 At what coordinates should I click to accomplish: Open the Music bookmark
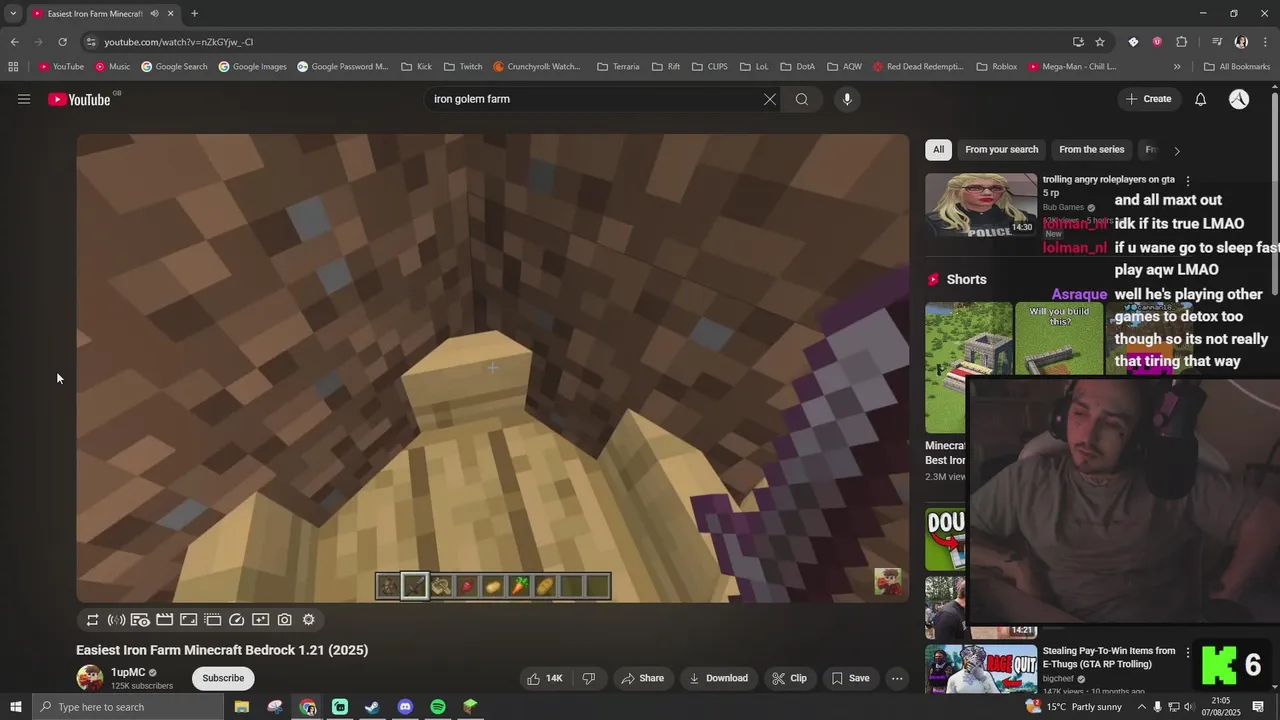click(112, 67)
